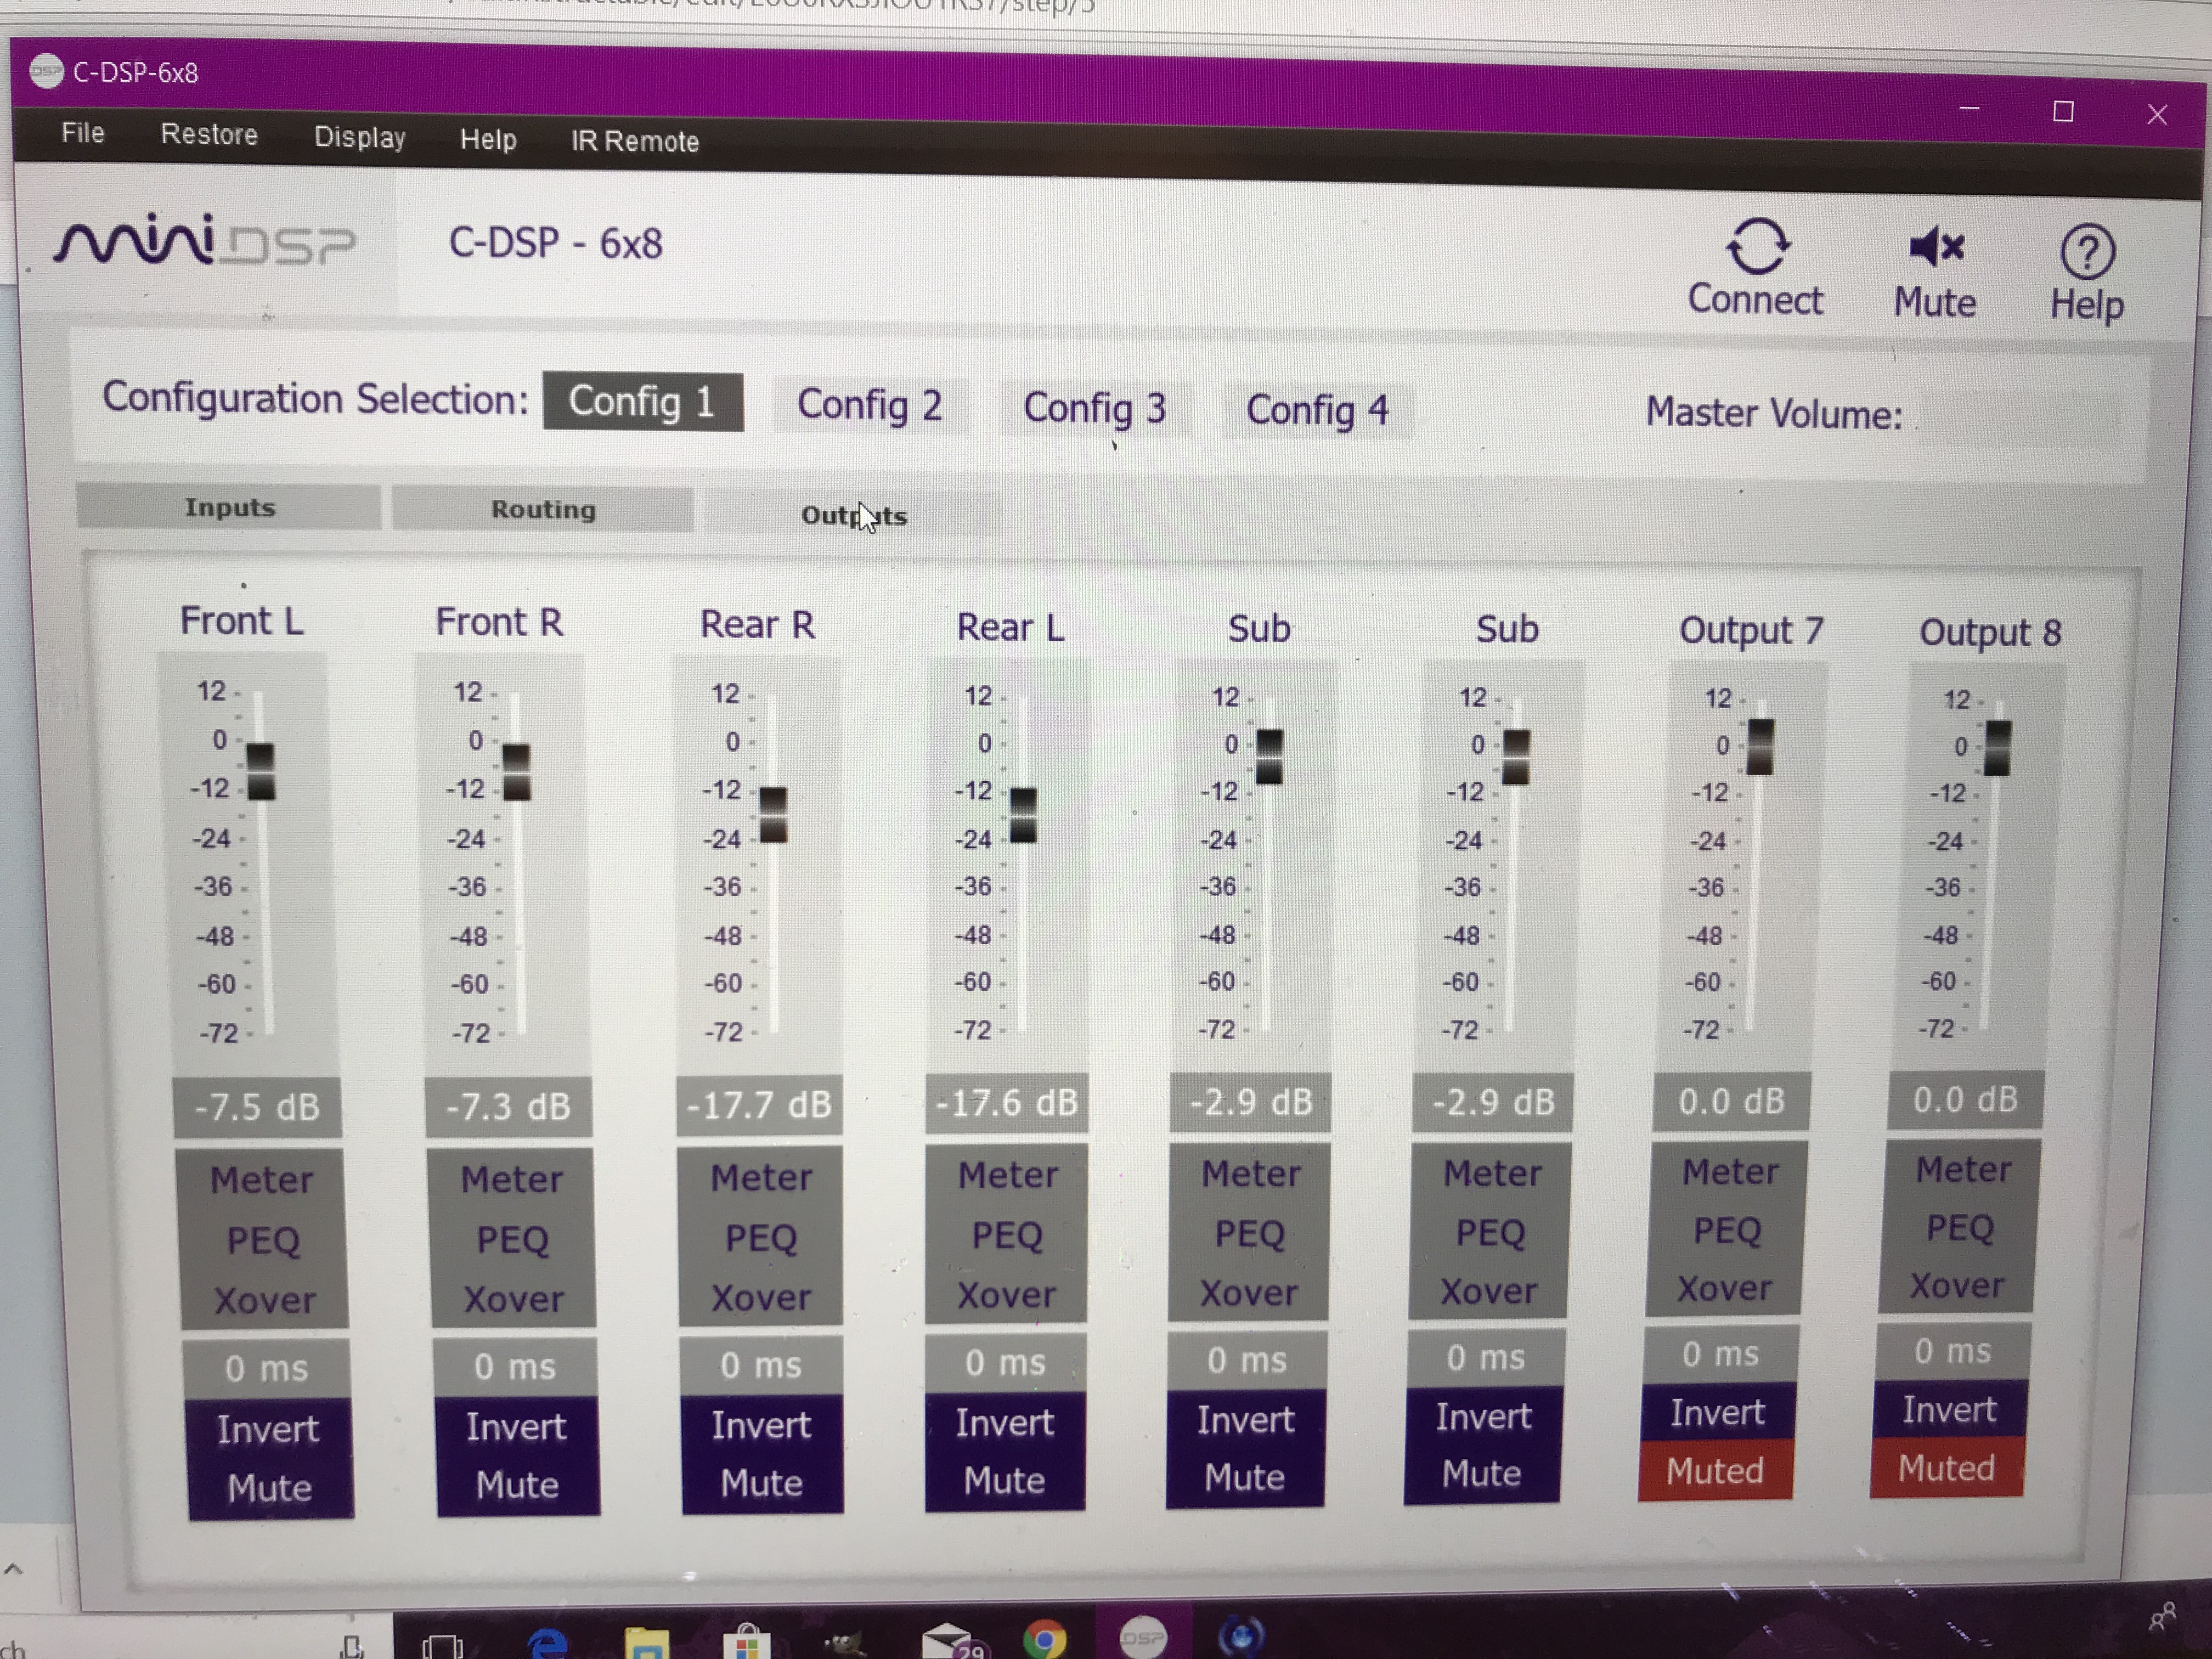The image size is (2212, 1659).
Task: Open the Display menu
Action: [360, 138]
